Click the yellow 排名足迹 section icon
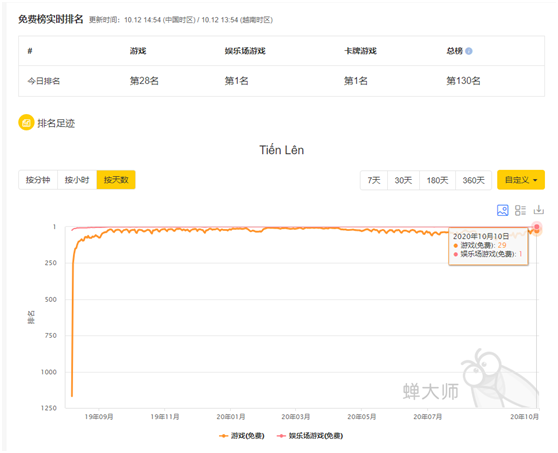Viewport: 558px width, 453px height. pyautogui.click(x=26, y=123)
